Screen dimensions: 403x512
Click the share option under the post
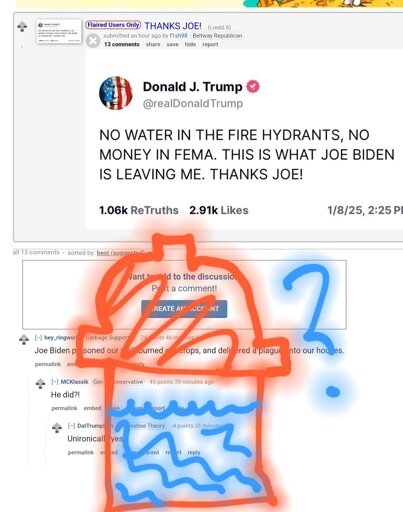pos(153,44)
